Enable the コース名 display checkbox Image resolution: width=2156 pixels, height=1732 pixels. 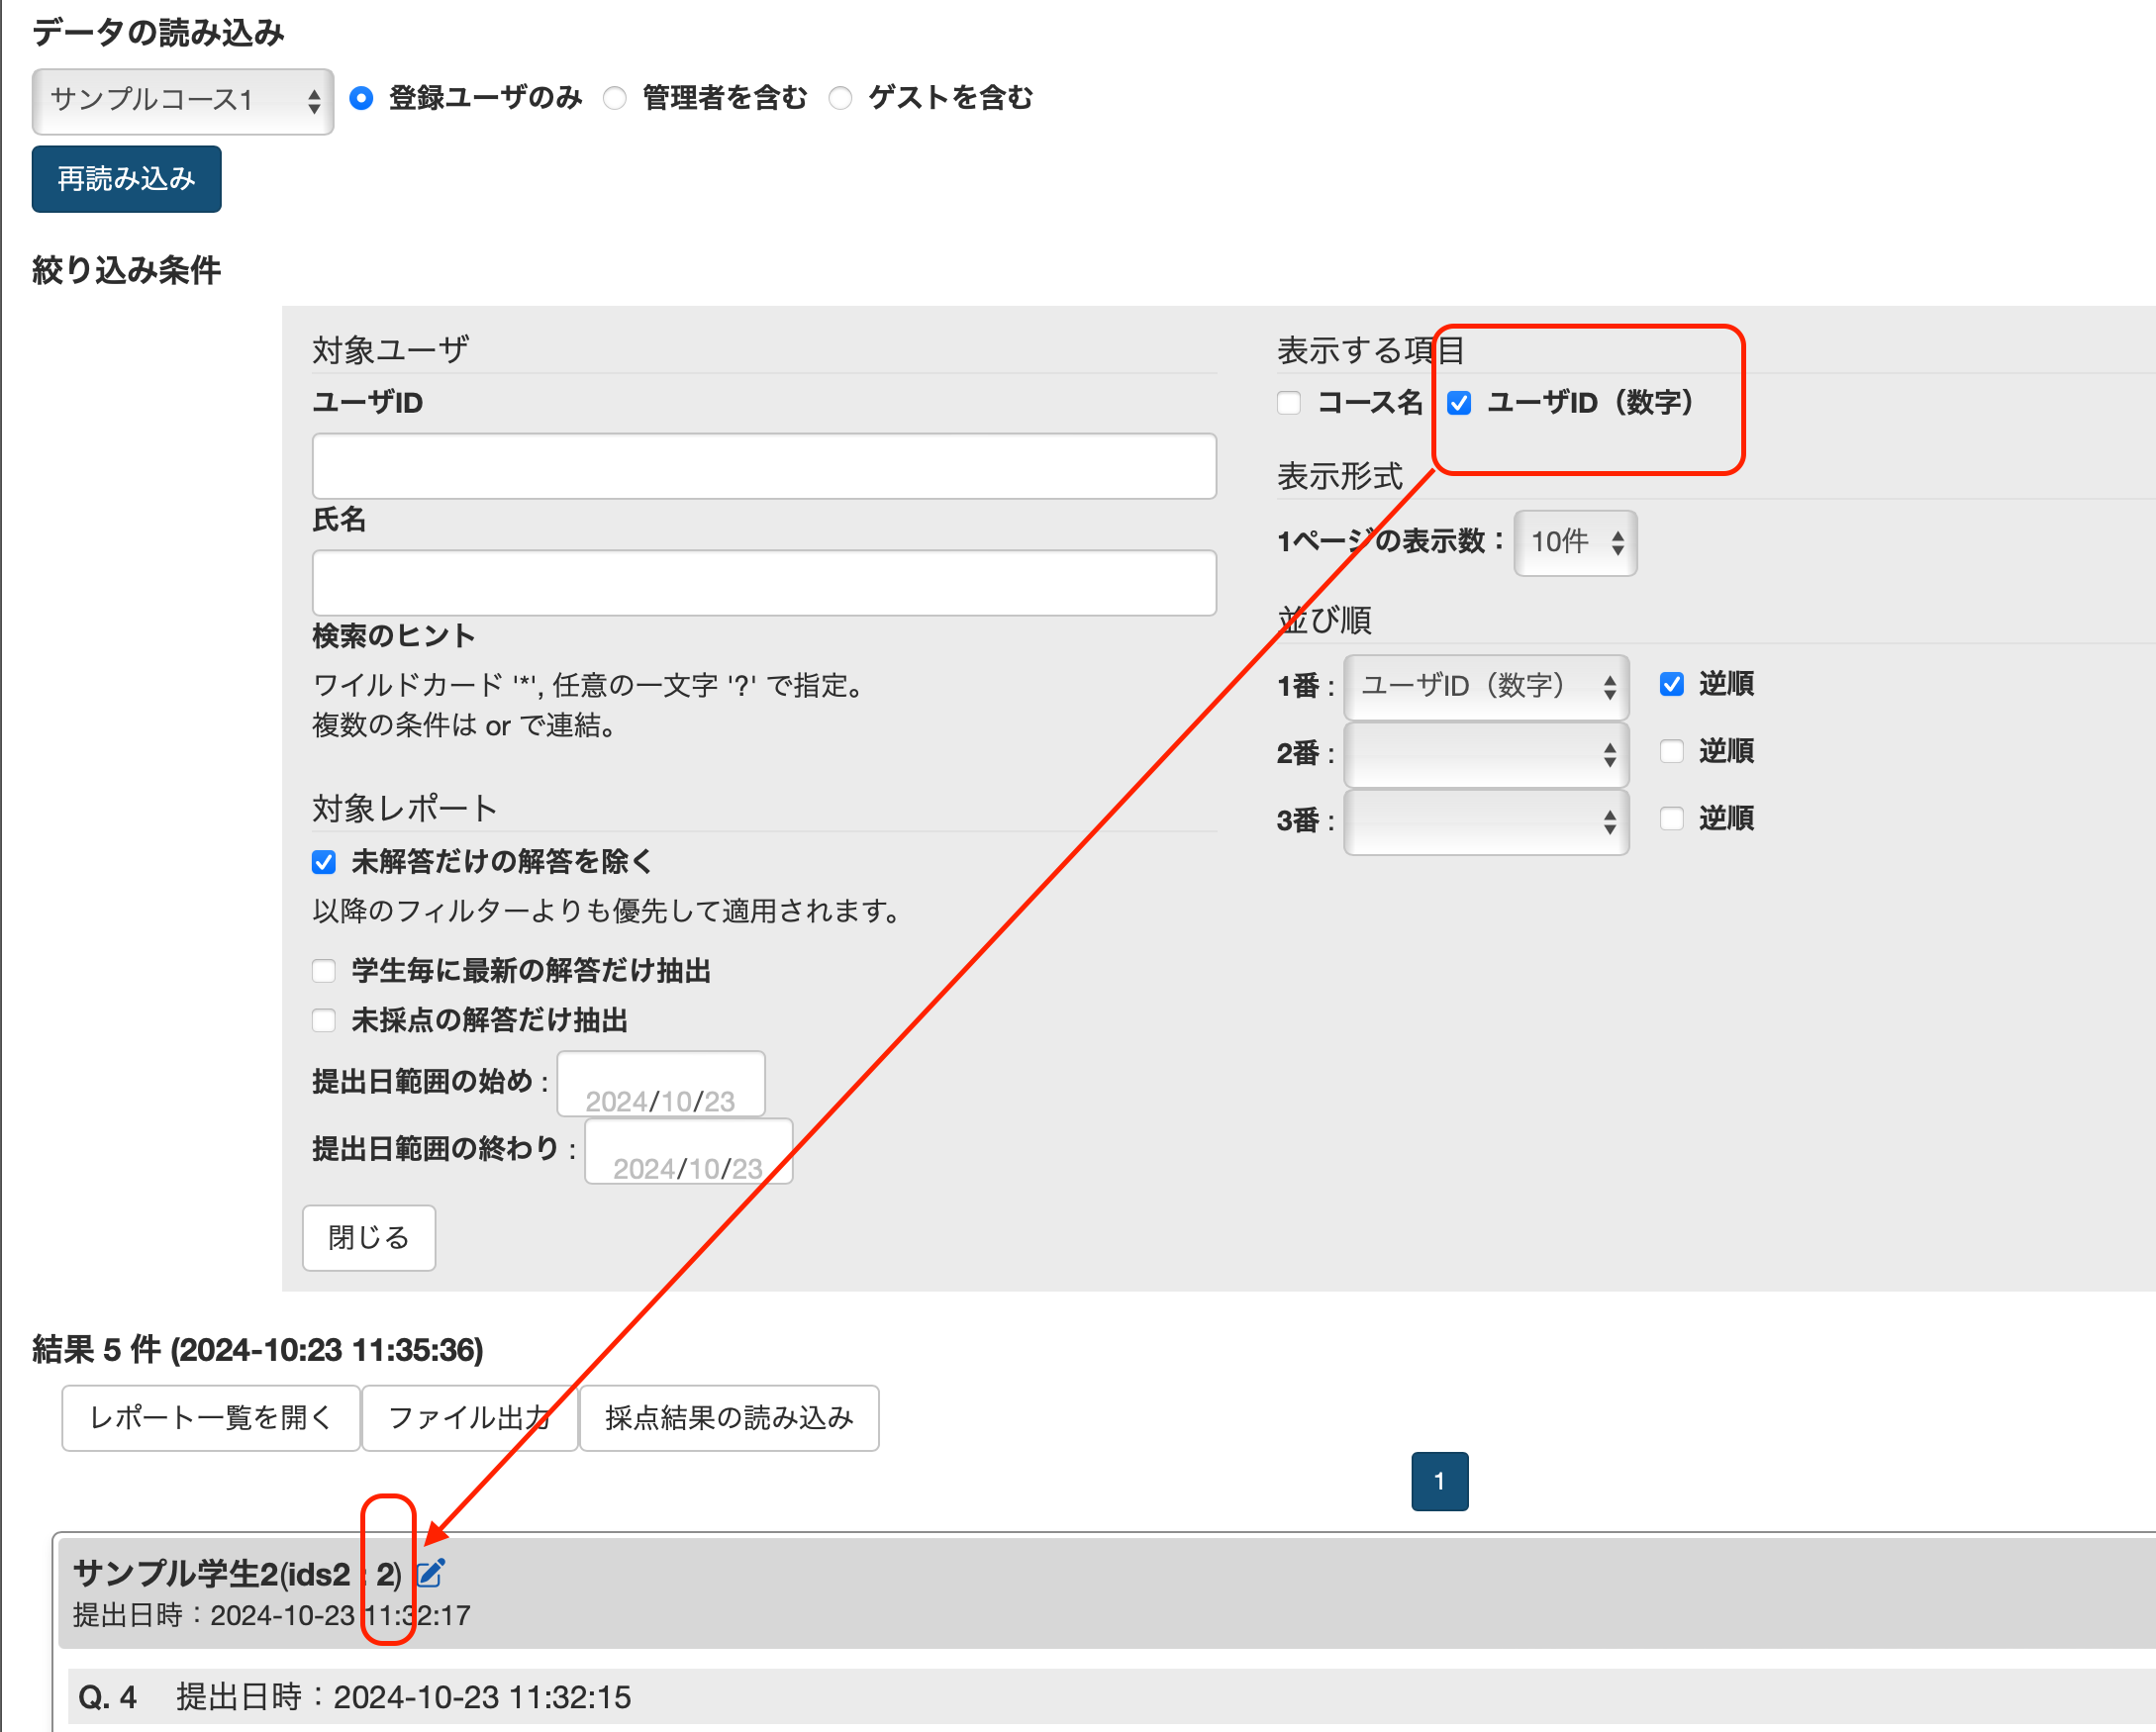coord(1289,403)
